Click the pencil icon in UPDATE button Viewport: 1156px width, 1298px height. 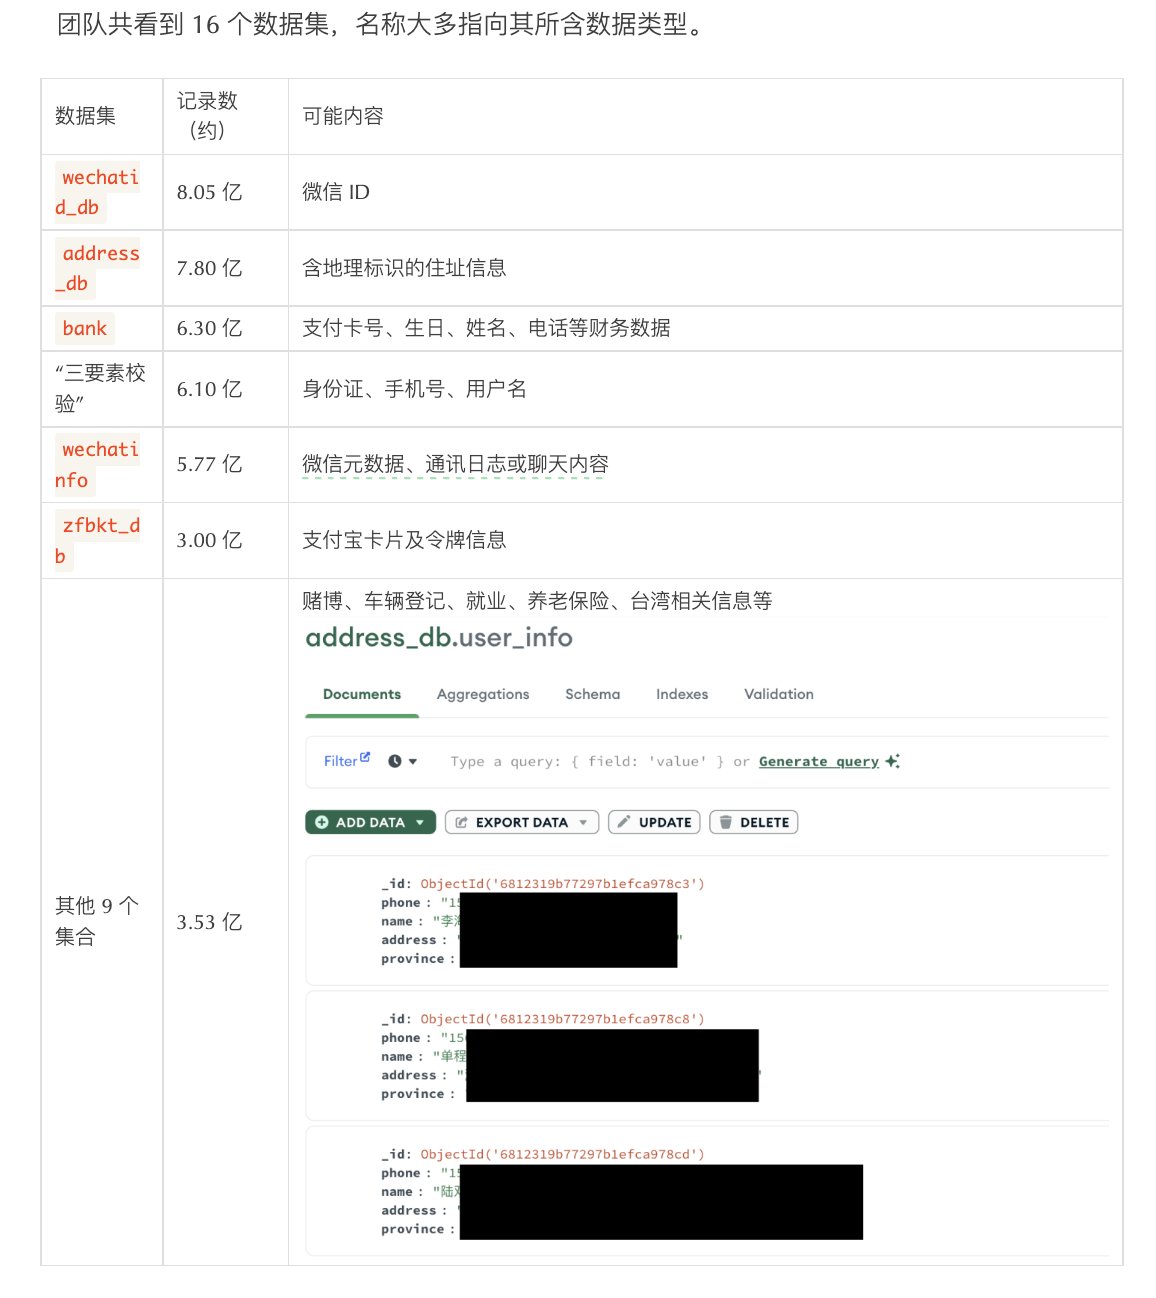623,822
